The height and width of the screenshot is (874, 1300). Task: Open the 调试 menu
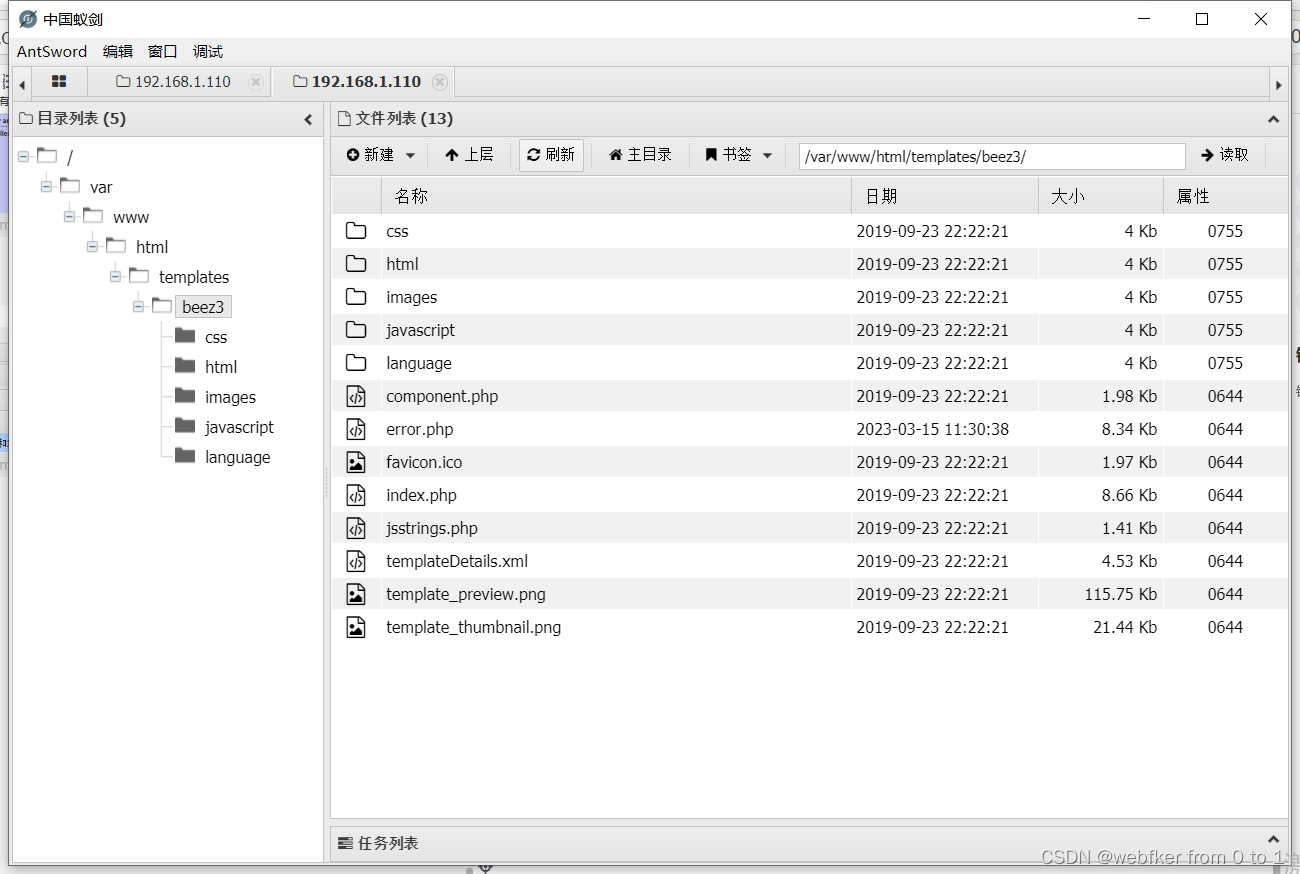pos(208,52)
